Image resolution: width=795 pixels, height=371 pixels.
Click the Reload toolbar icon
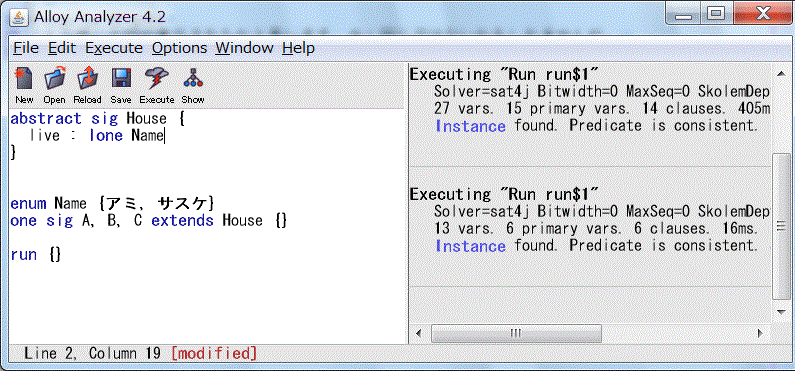pyautogui.click(x=87, y=86)
